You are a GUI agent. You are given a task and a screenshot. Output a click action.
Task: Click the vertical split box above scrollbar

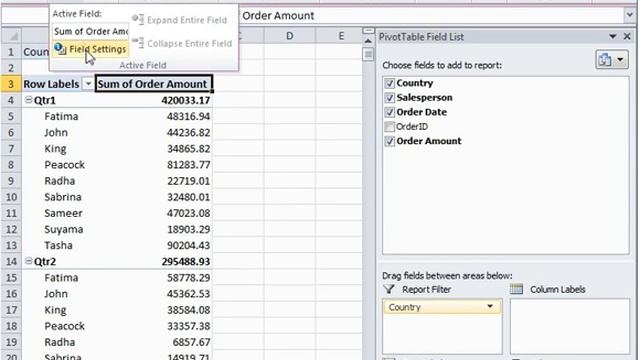(x=368, y=31)
